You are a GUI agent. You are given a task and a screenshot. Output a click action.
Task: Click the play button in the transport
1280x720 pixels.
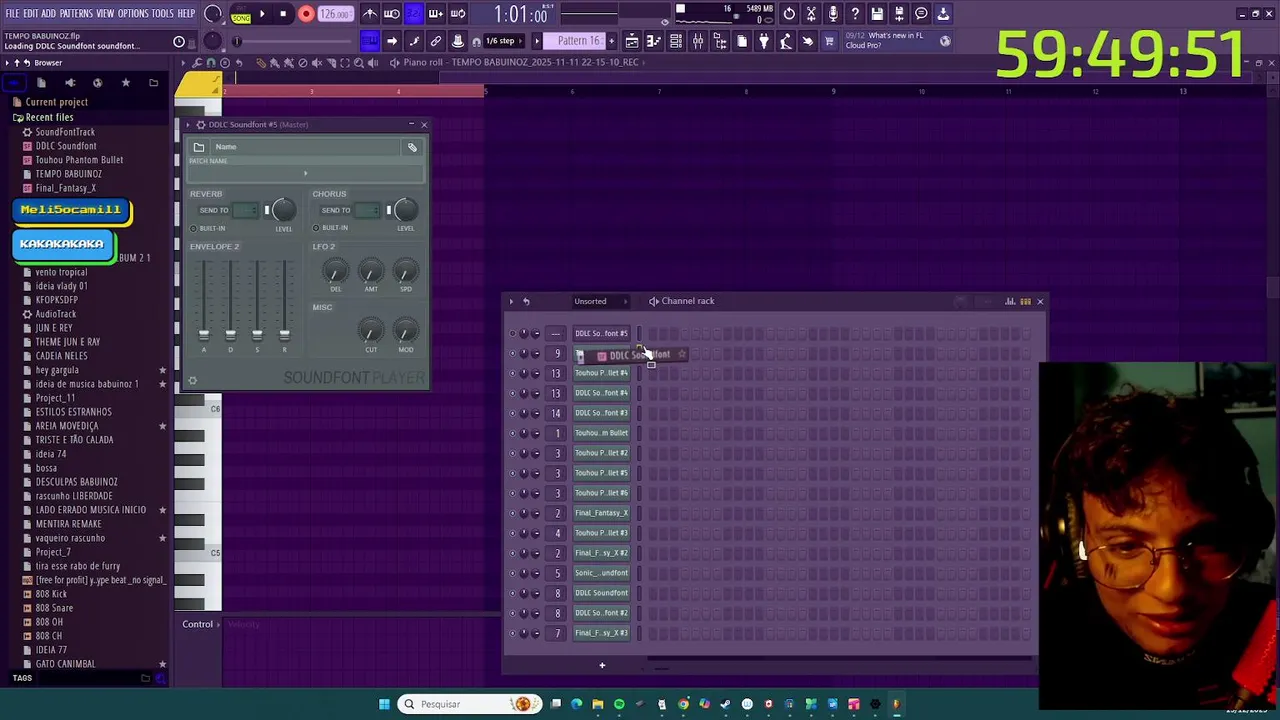(262, 14)
